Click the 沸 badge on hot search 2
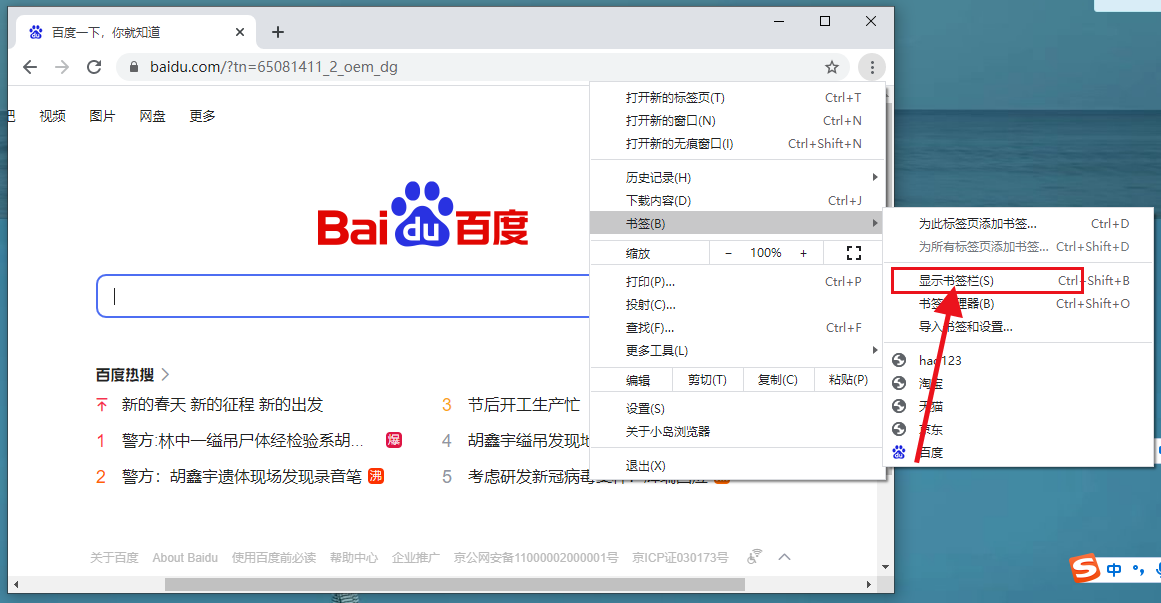1161x603 pixels. [x=376, y=476]
